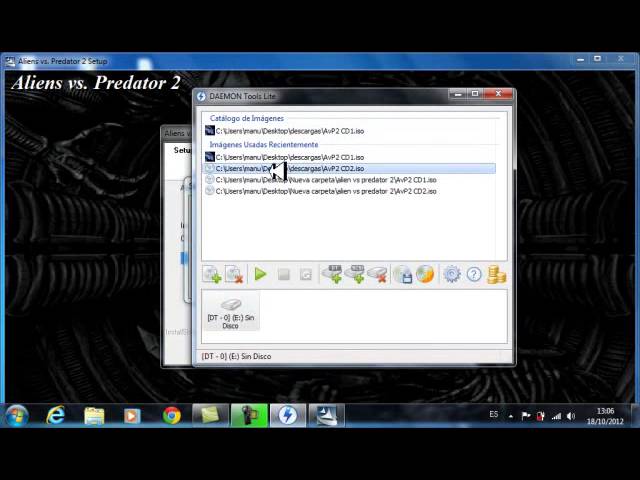Click the DAEMON Tools Lite title bar icon
This screenshot has width=640, height=480.
tap(201, 96)
